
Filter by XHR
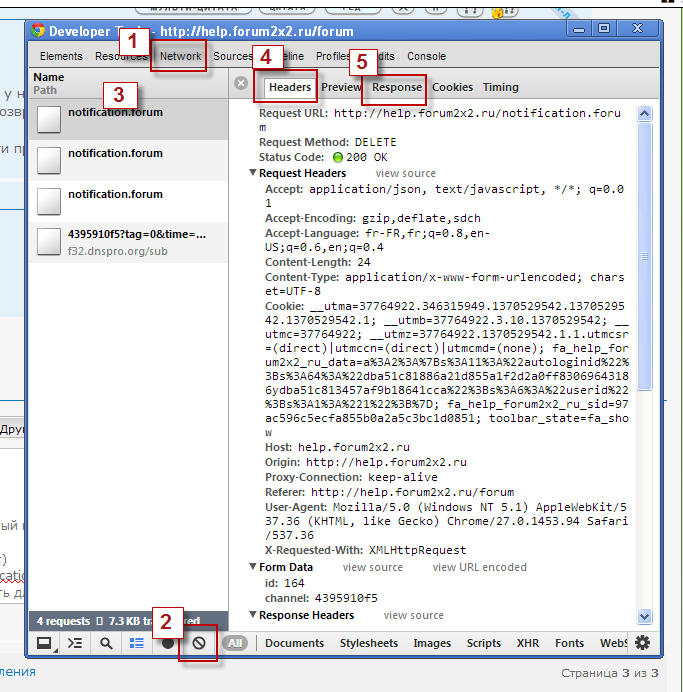click(x=528, y=643)
